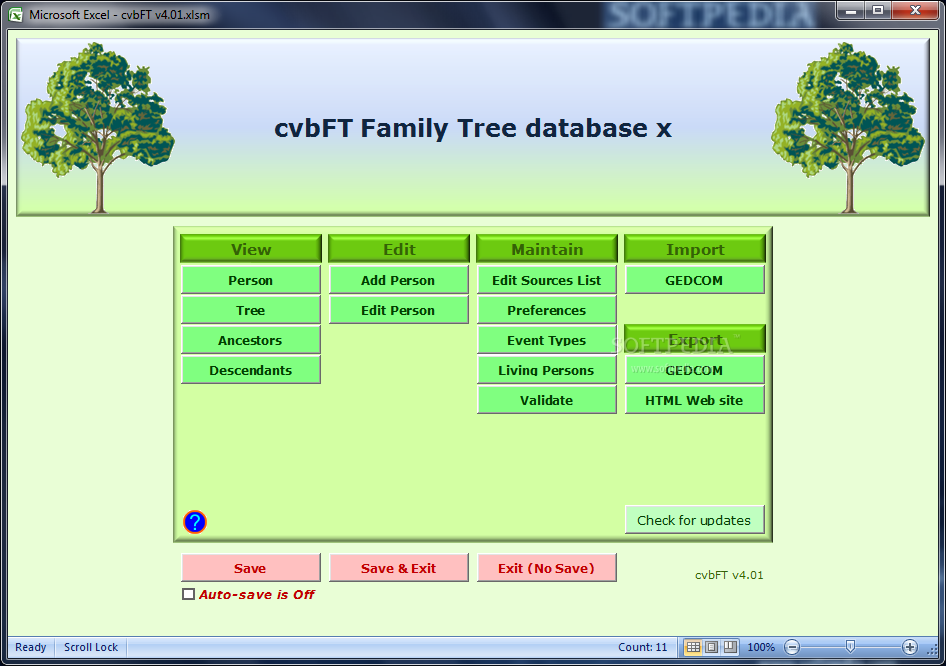Screen dimensions: 946x666
Task: Open the View section header
Action: coord(251,249)
